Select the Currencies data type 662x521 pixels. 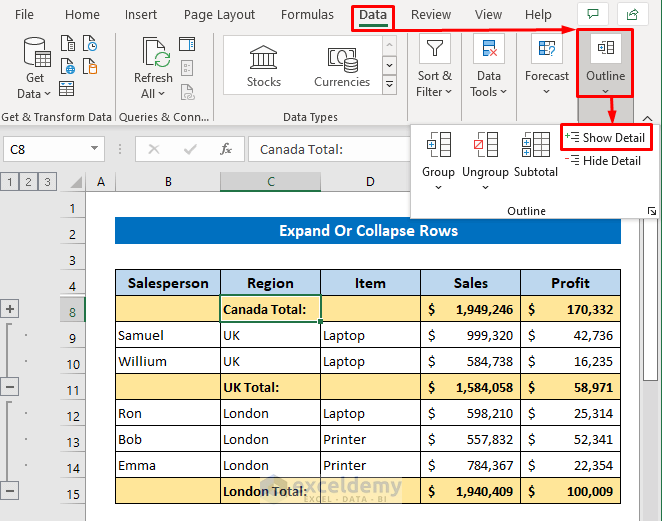tap(342, 67)
